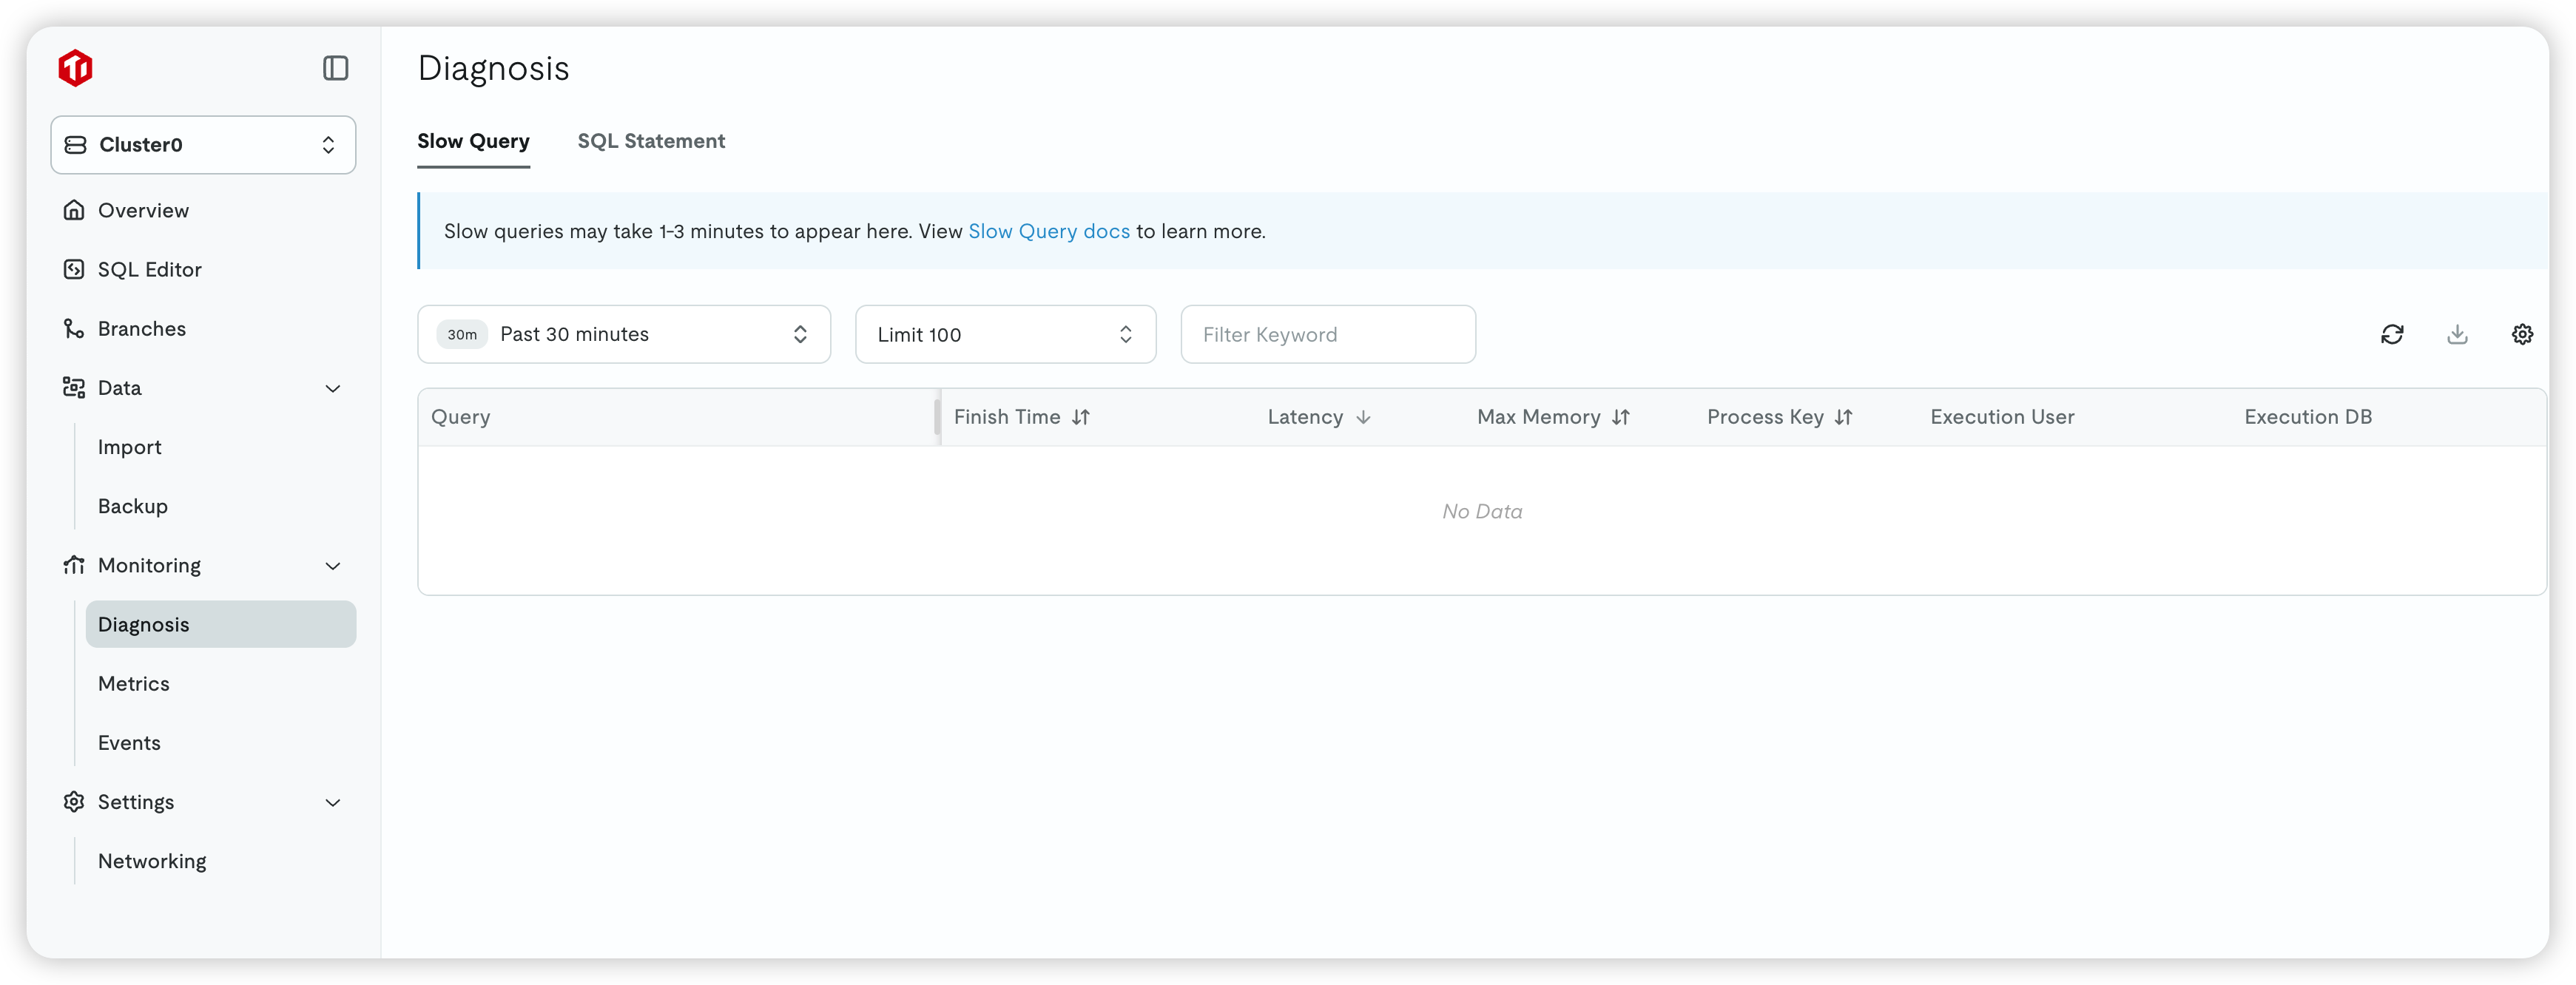Sort by the Max Memory column
2576x985 pixels.
point(1620,417)
